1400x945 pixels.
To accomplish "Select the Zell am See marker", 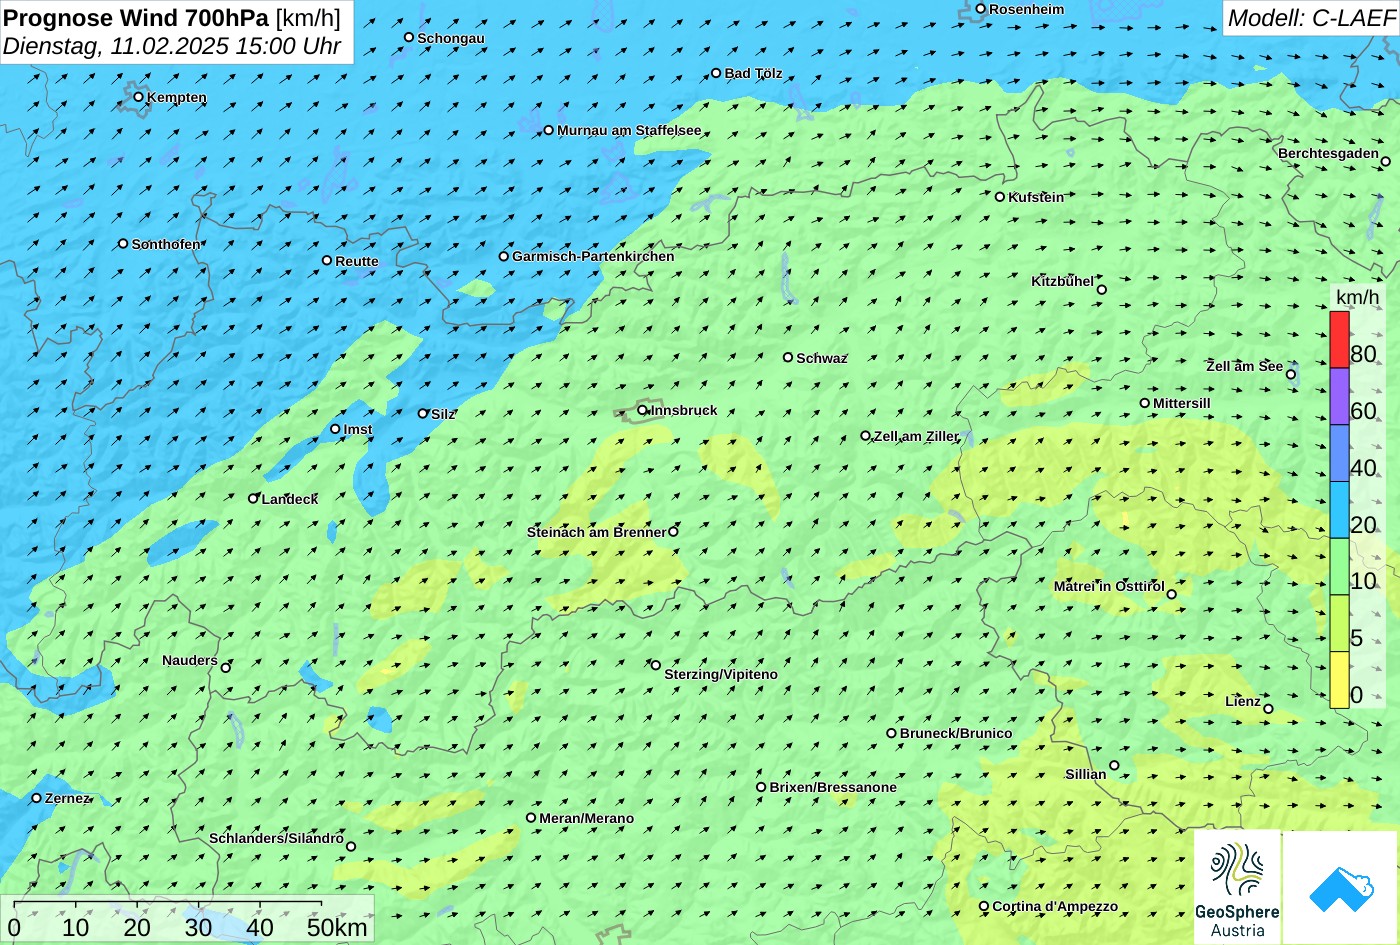I will coord(1291,375).
